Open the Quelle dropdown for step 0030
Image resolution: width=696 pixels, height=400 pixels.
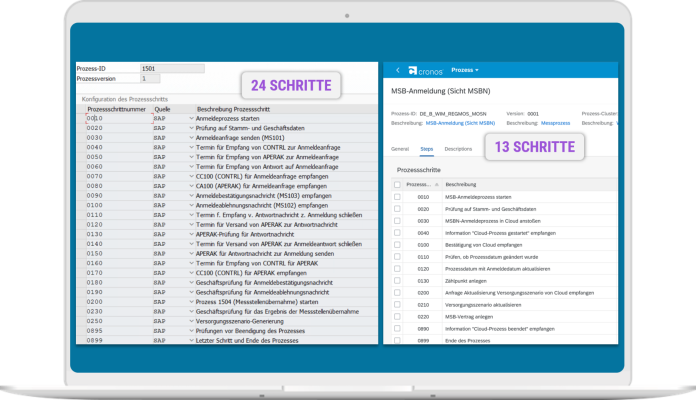191,138
